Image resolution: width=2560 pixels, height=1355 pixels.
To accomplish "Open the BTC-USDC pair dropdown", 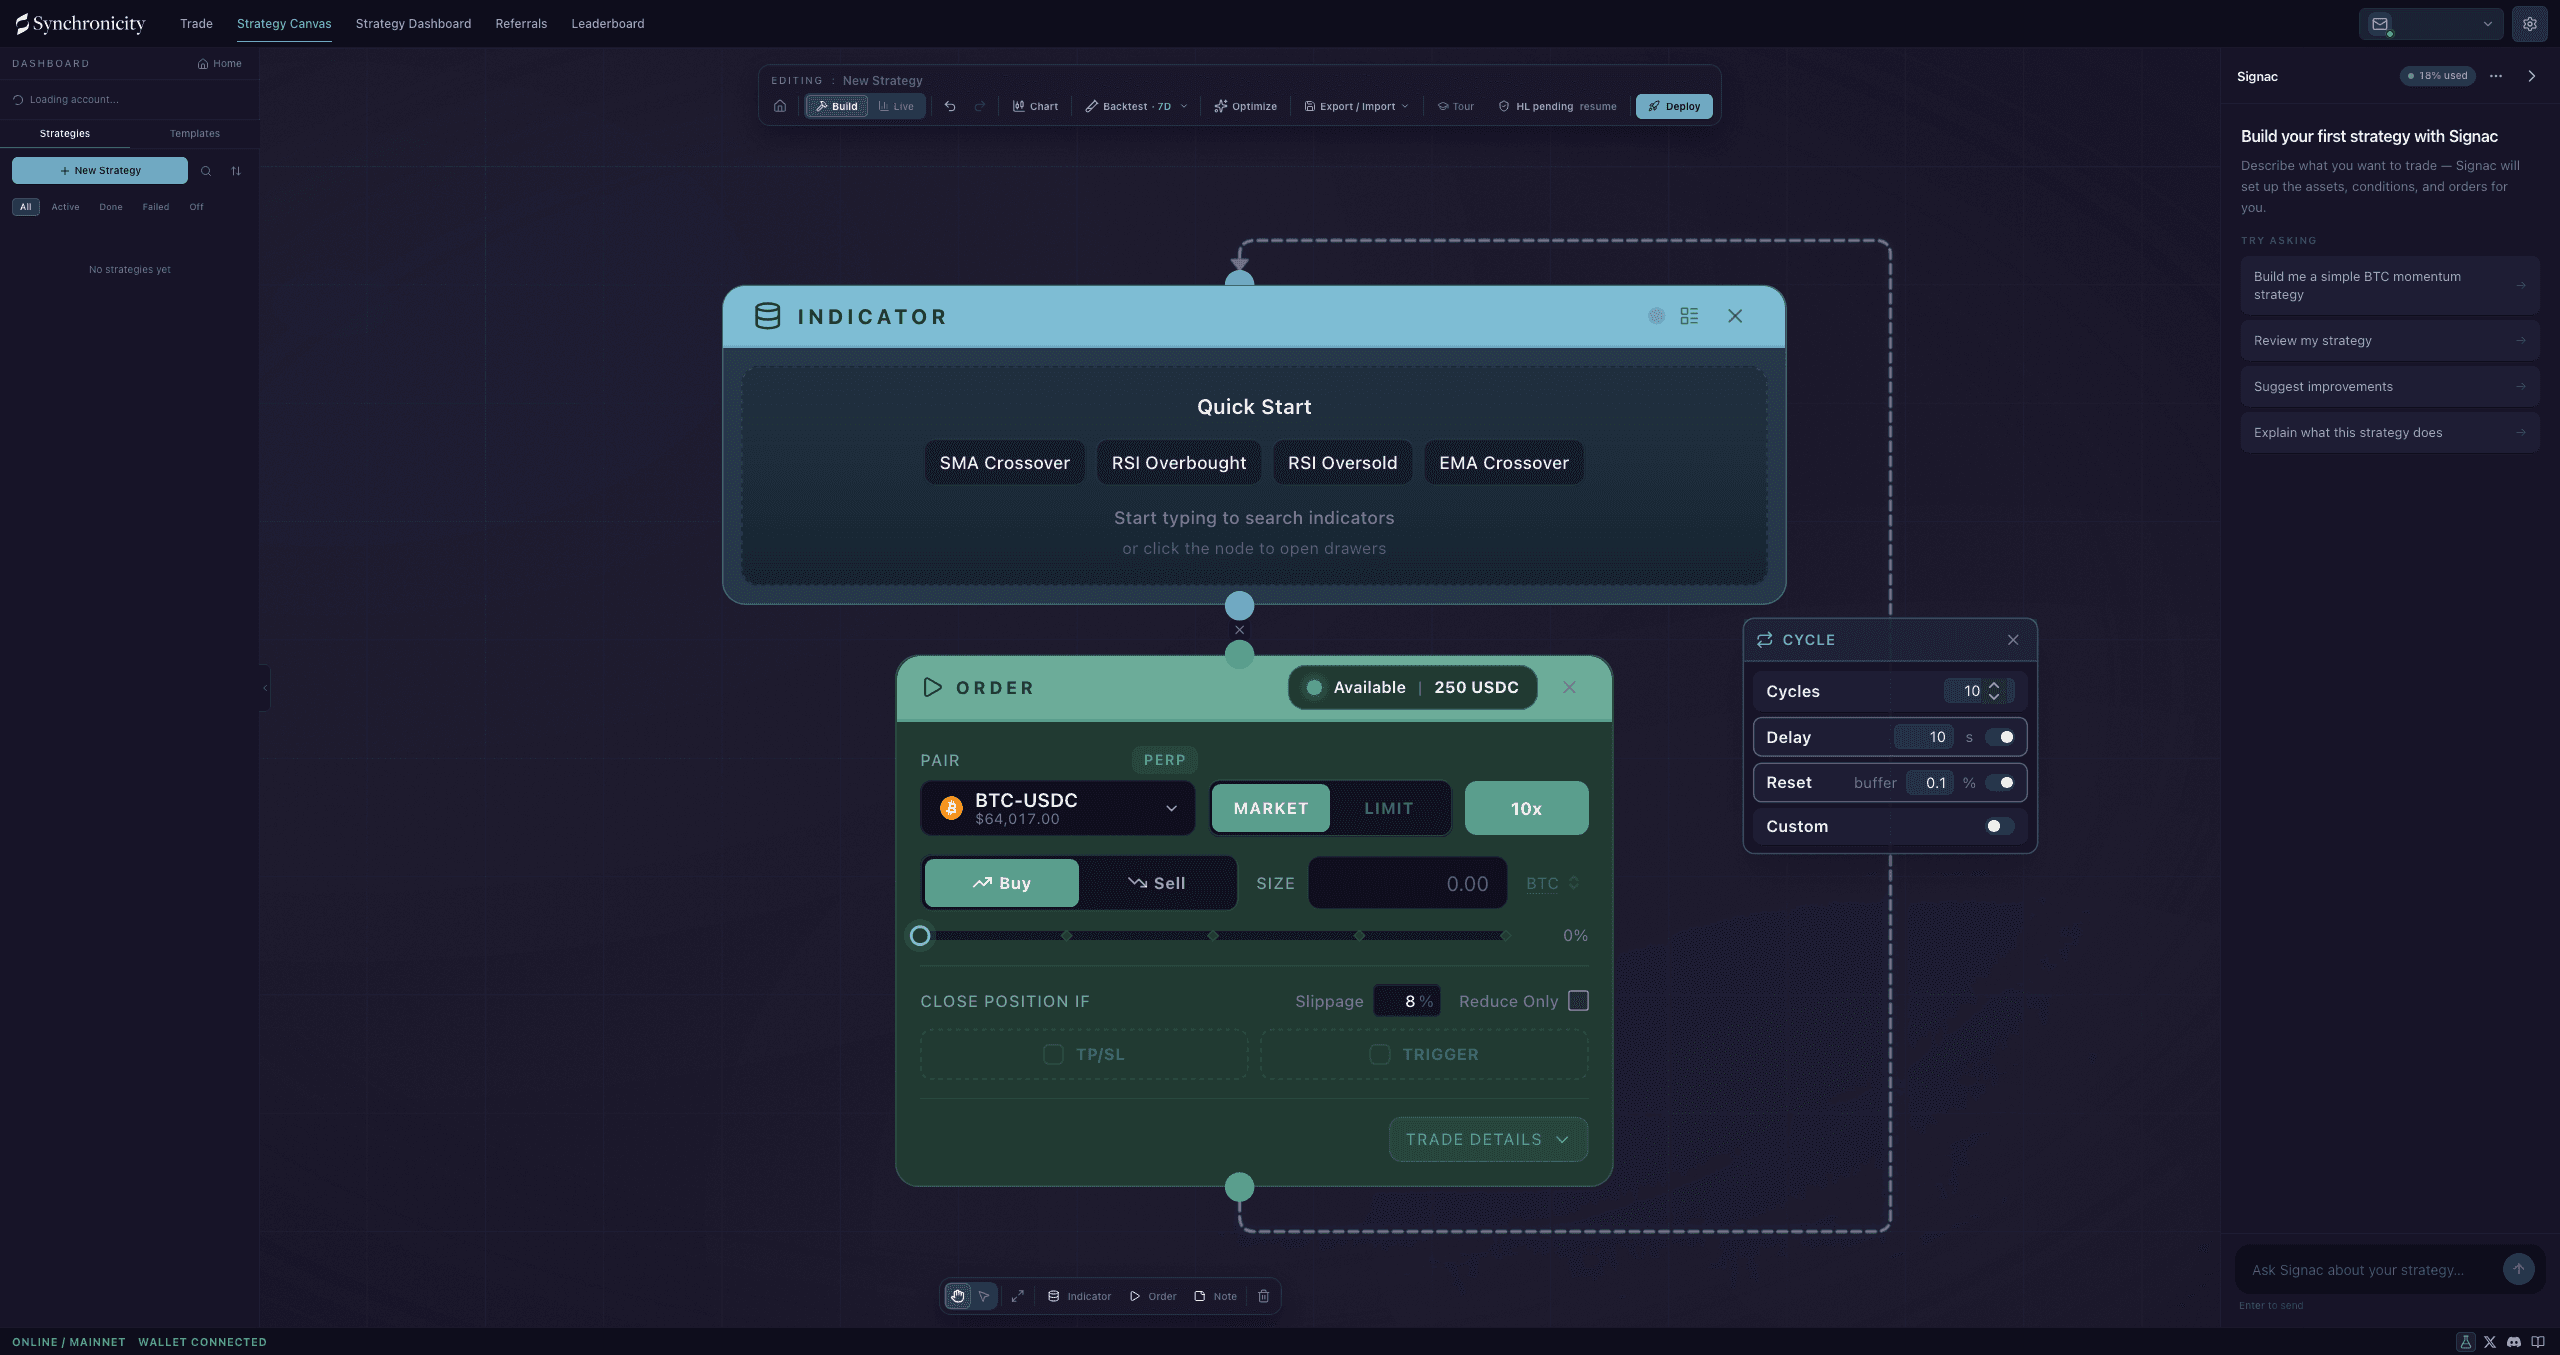I will [1057, 808].
